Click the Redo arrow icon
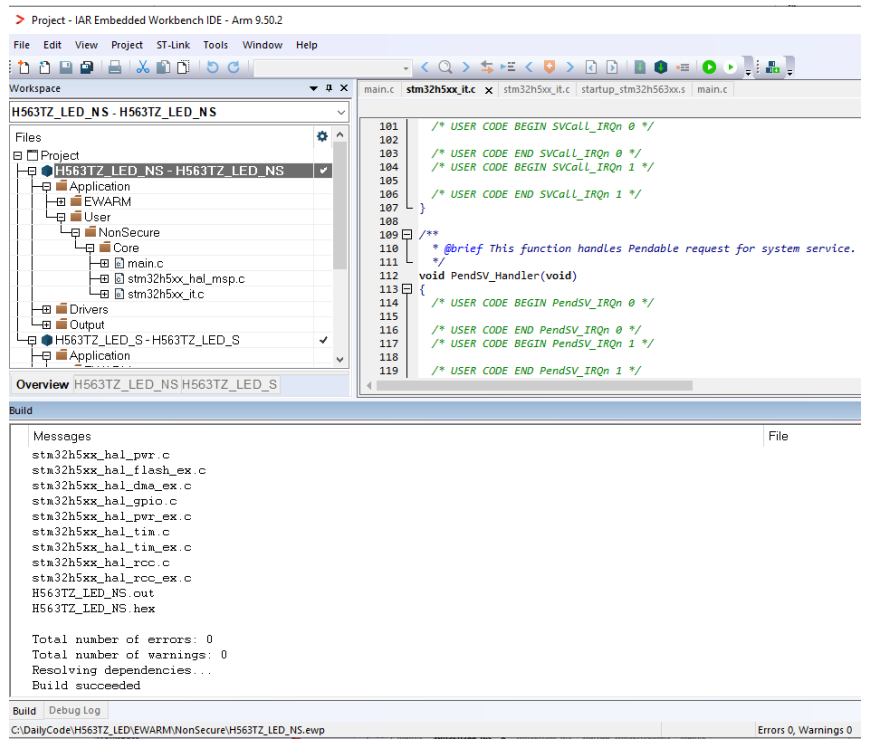The image size is (873, 750). click(x=234, y=67)
